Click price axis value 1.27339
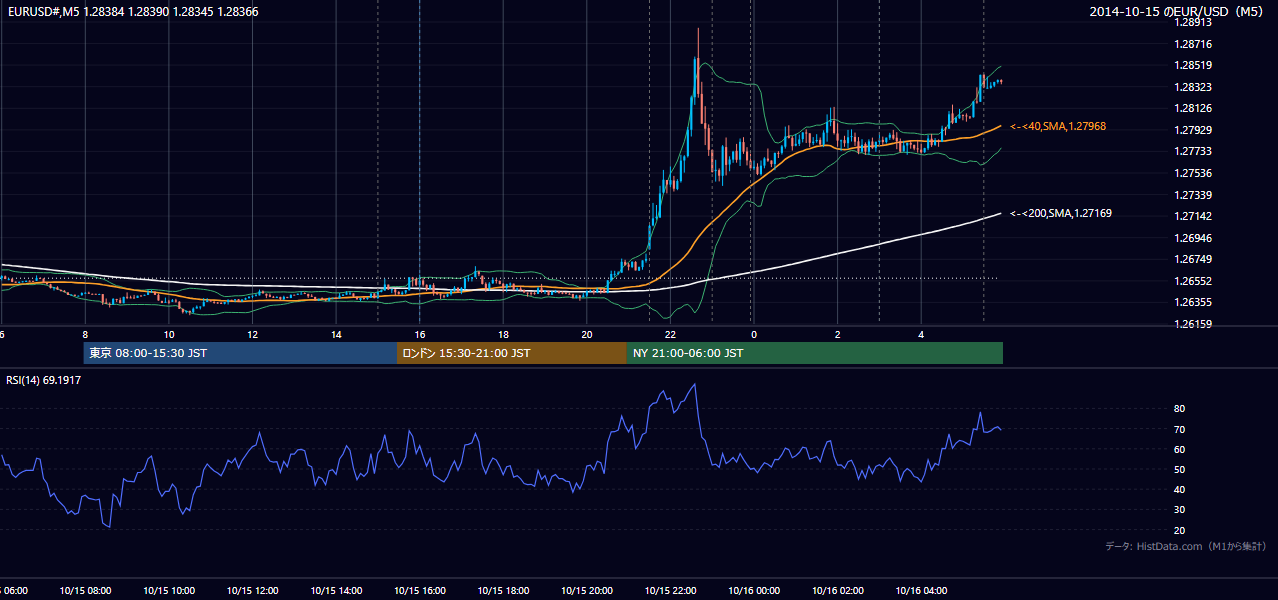The height and width of the screenshot is (600, 1278). (x=1193, y=195)
